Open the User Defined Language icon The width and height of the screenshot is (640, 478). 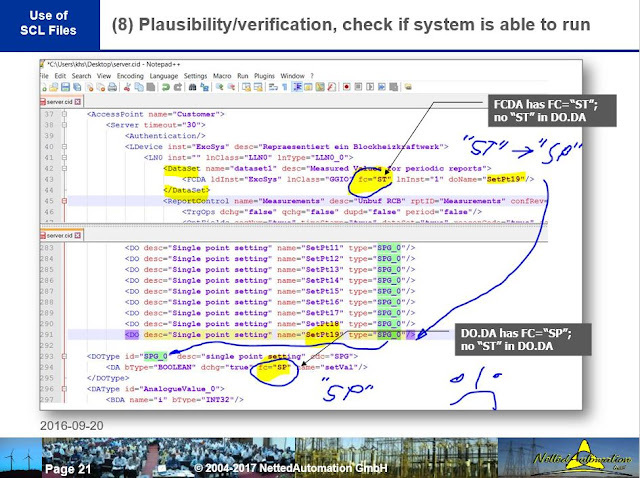(308, 87)
